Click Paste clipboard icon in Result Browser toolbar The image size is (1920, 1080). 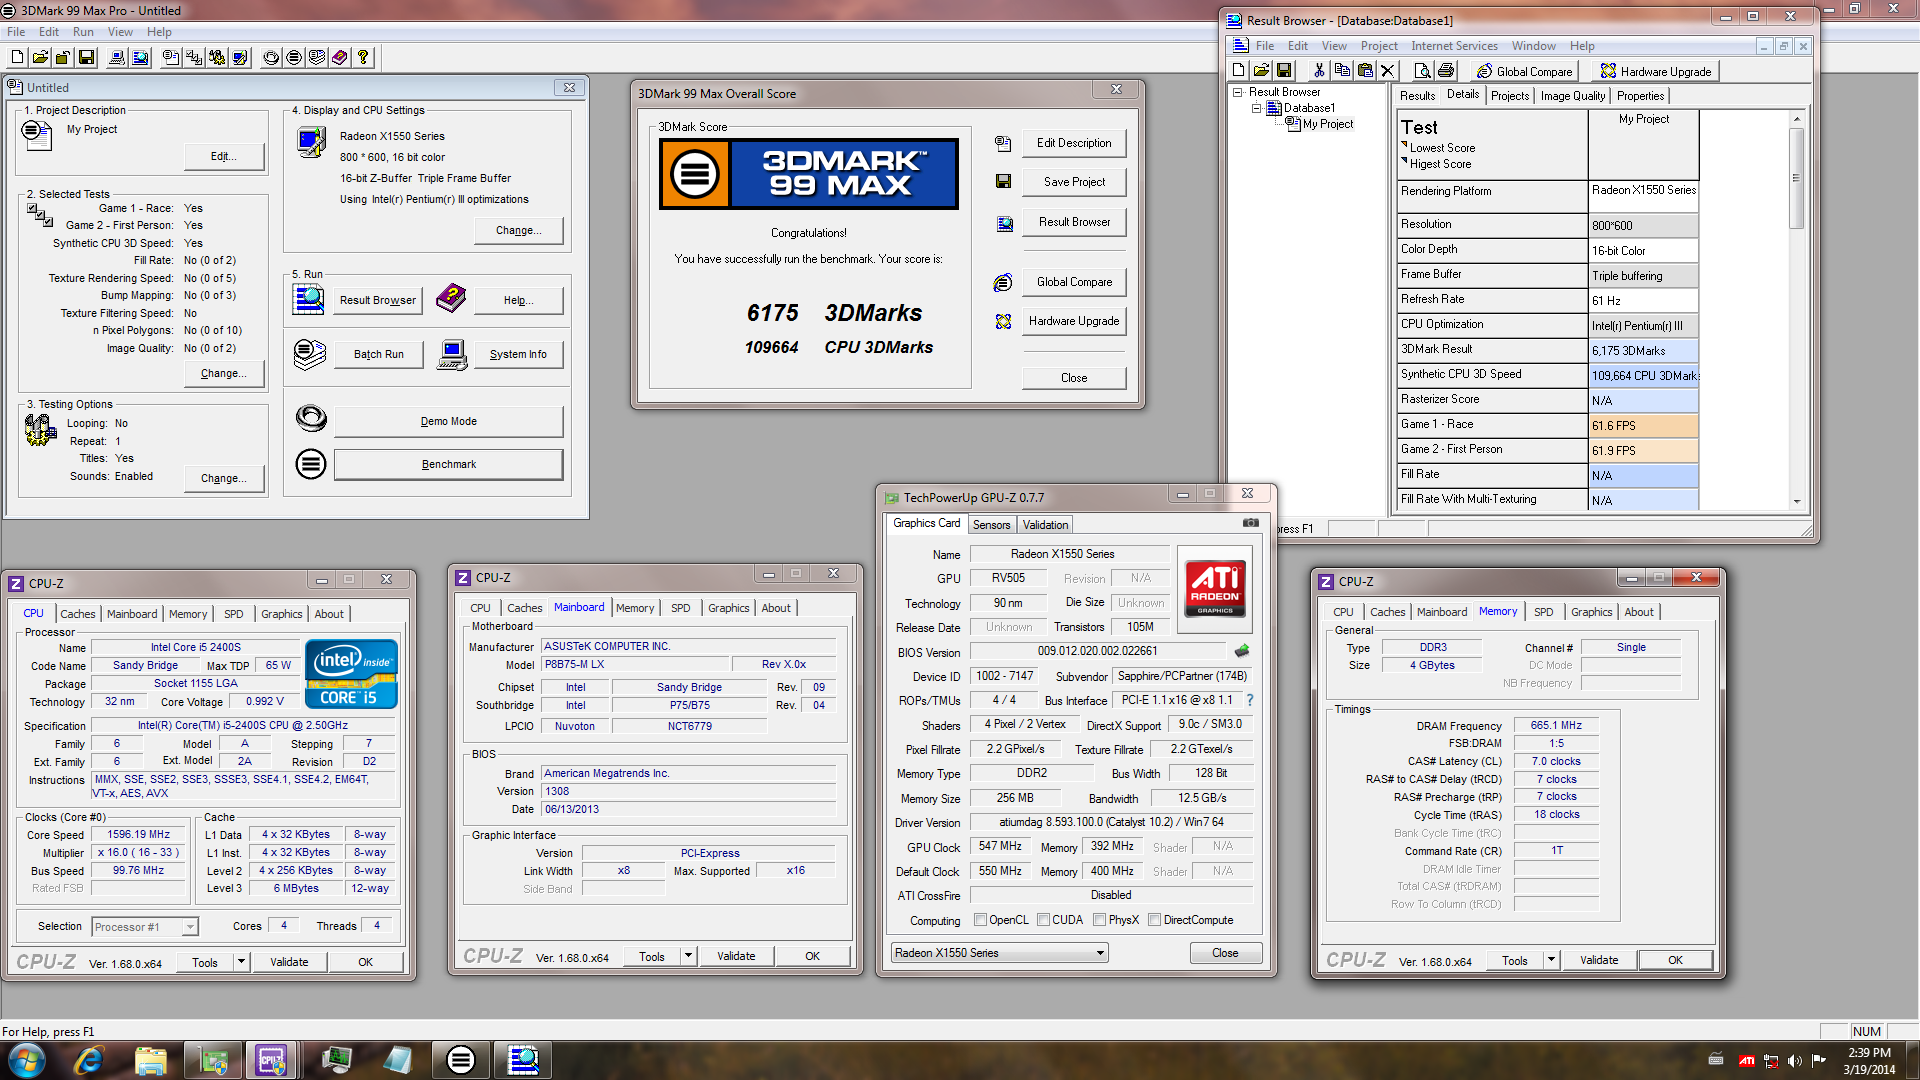1365,71
